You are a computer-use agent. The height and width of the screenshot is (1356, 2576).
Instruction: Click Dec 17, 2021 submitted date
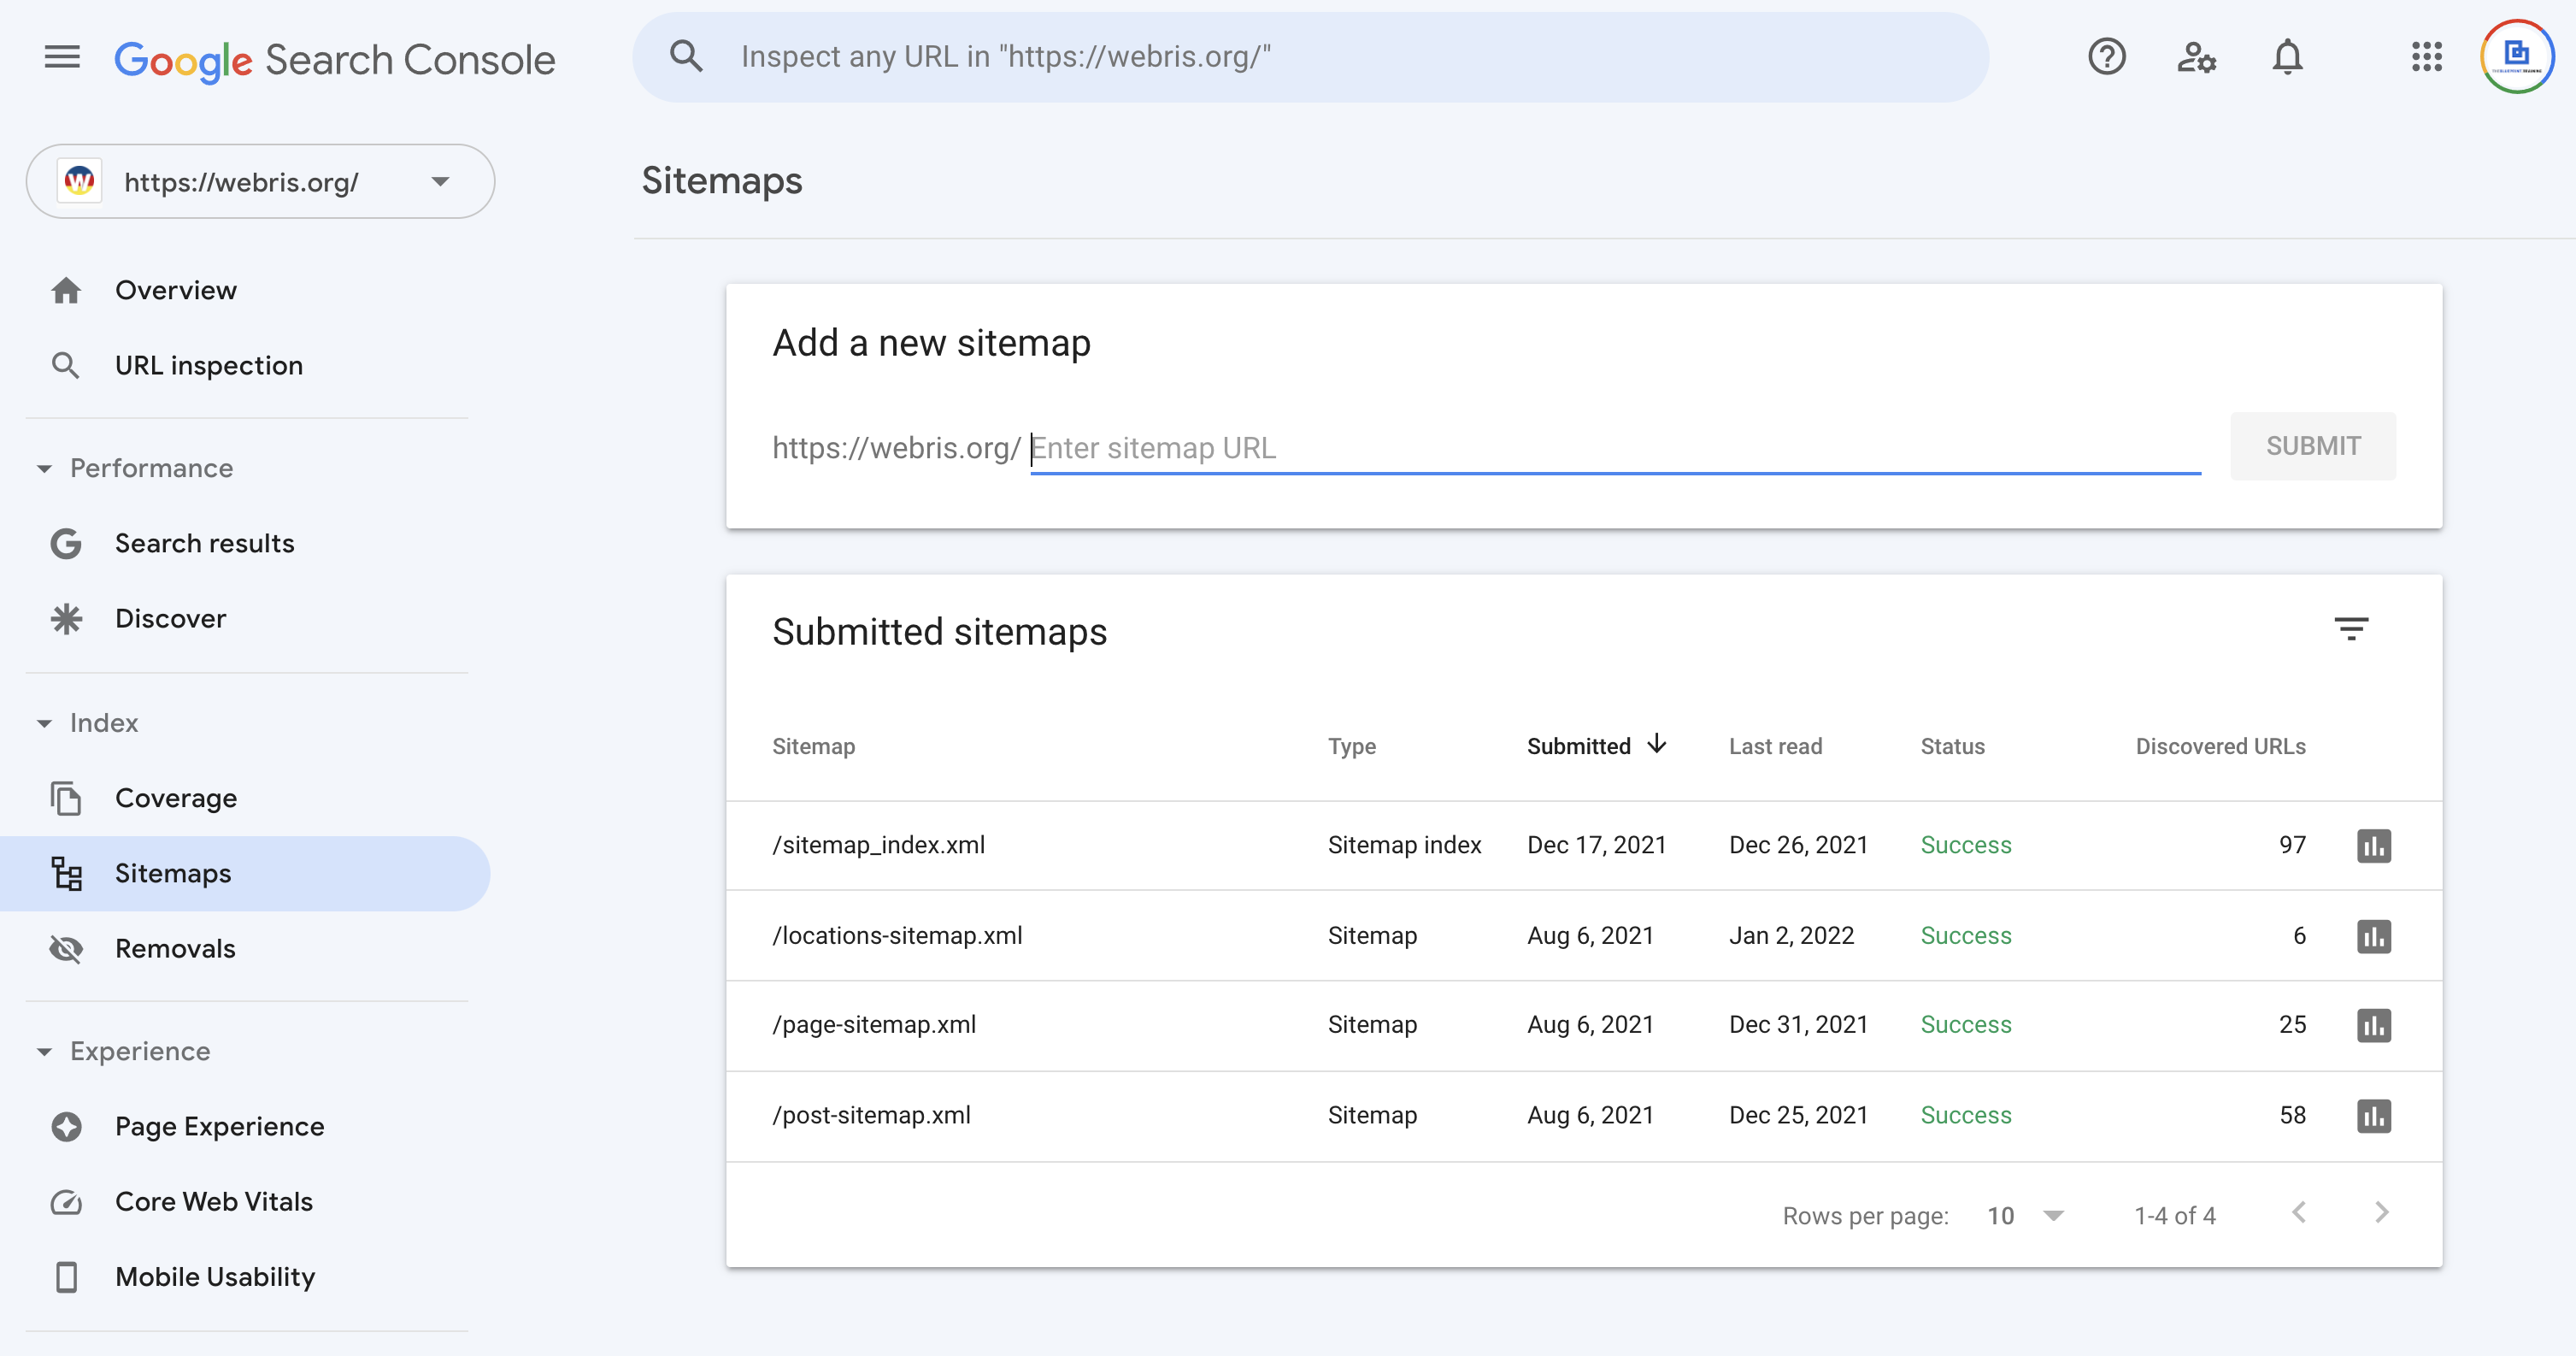click(1596, 845)
